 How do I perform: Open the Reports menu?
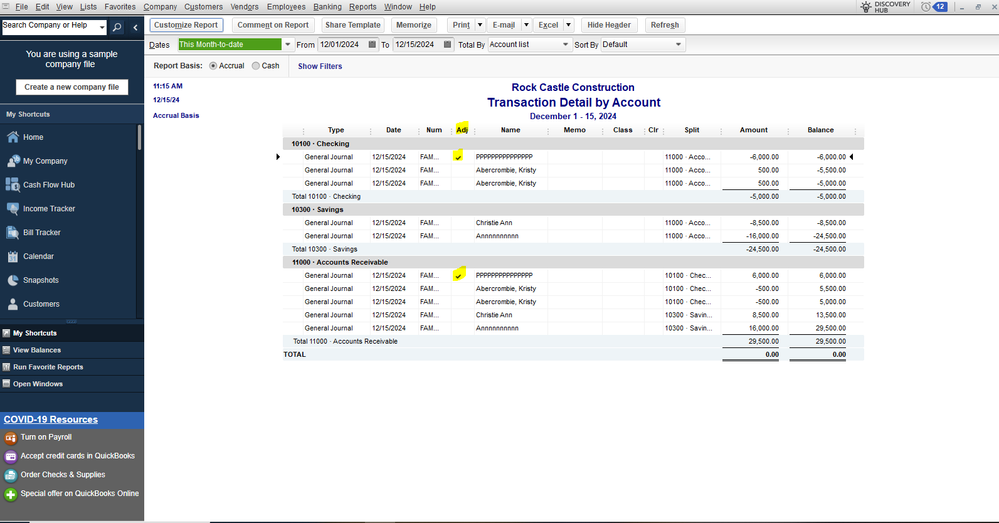(x=363, y=7)
